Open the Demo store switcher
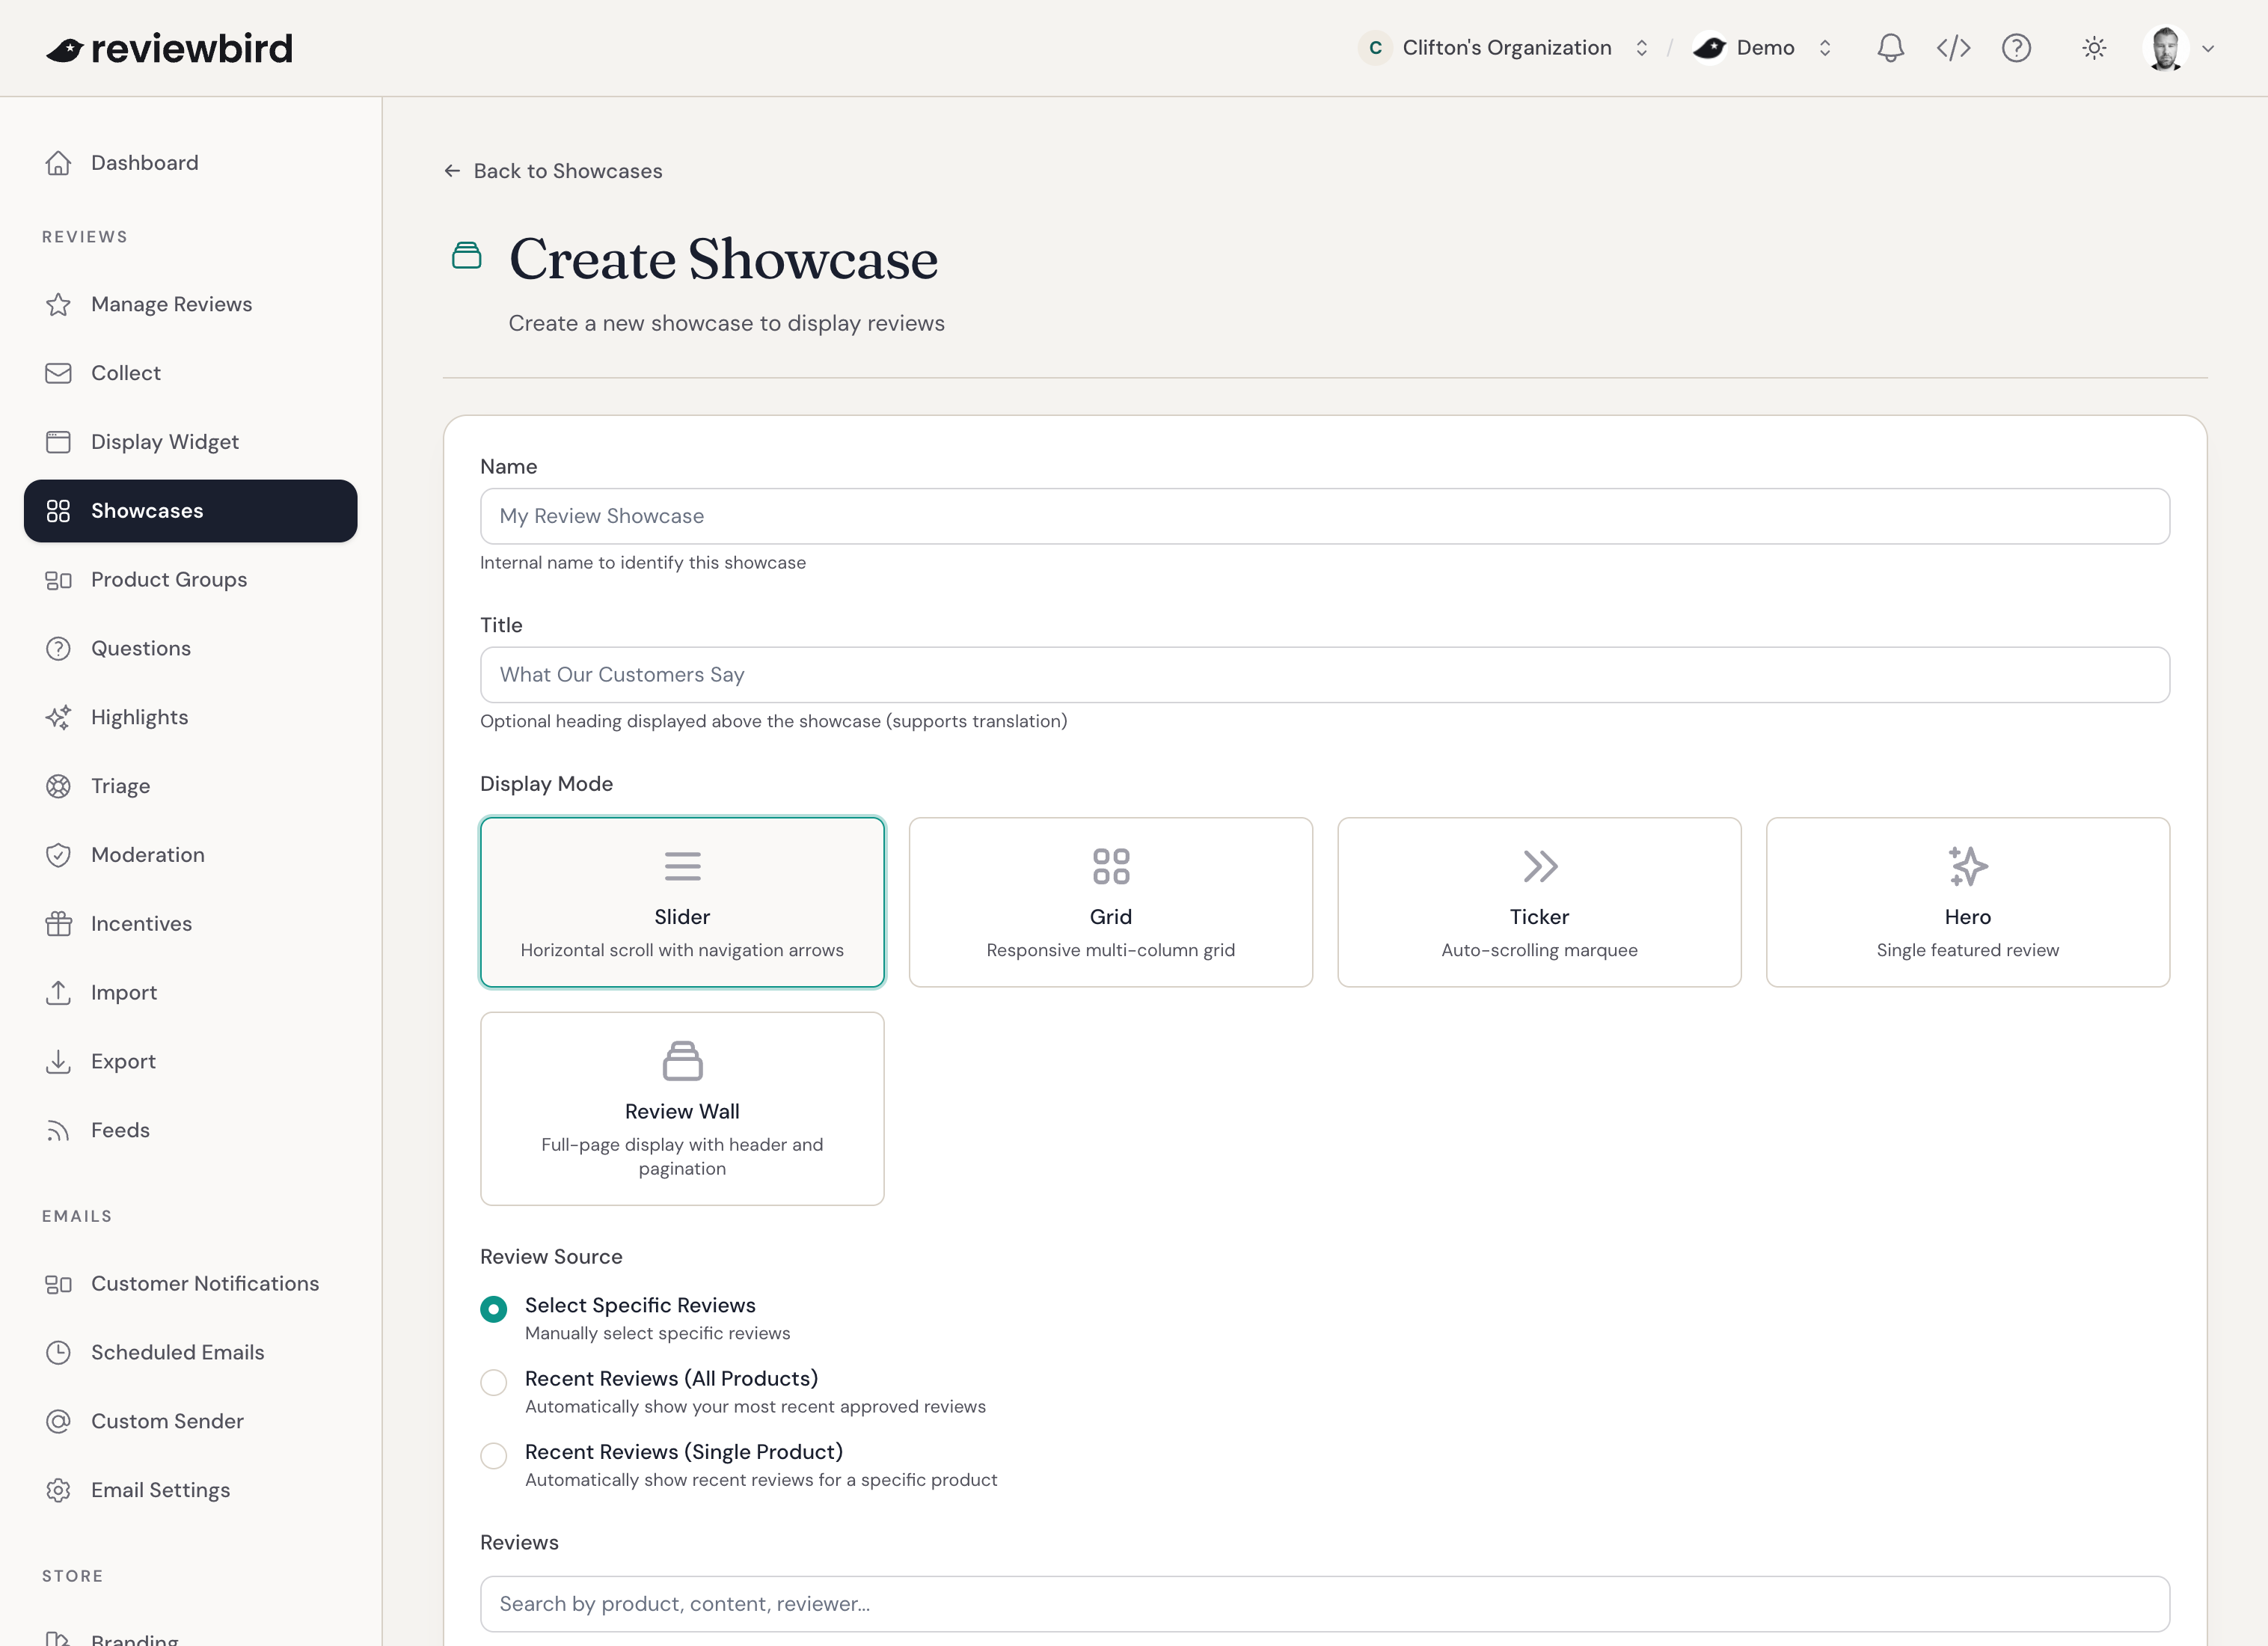Screen dimensions: 2268x1646 [x=1763, y=48]
